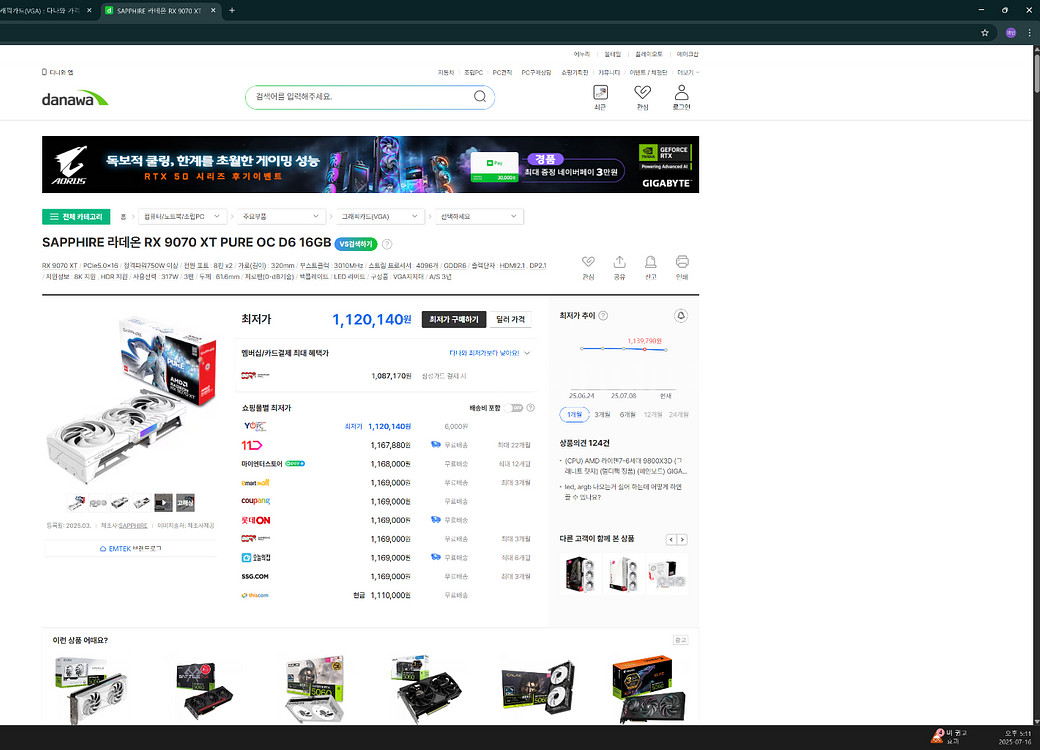Click the login person icon
Screen dimensions: 1040x750
tap(681, 92)
